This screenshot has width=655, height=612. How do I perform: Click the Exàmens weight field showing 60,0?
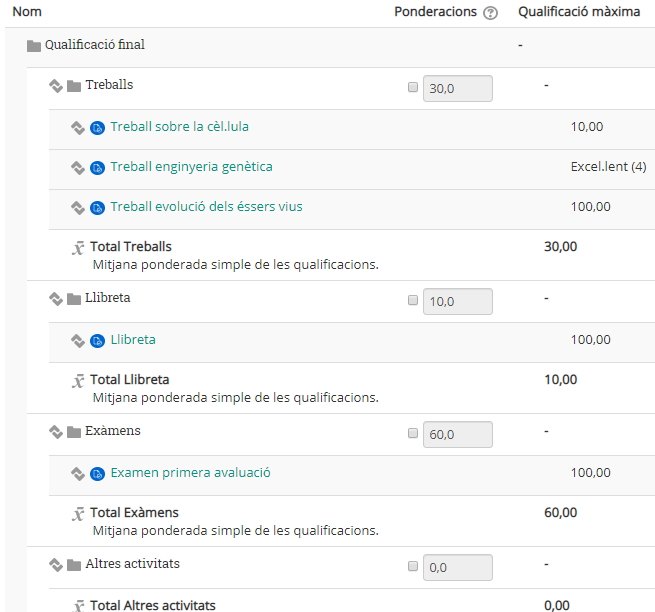coord(458,434)
